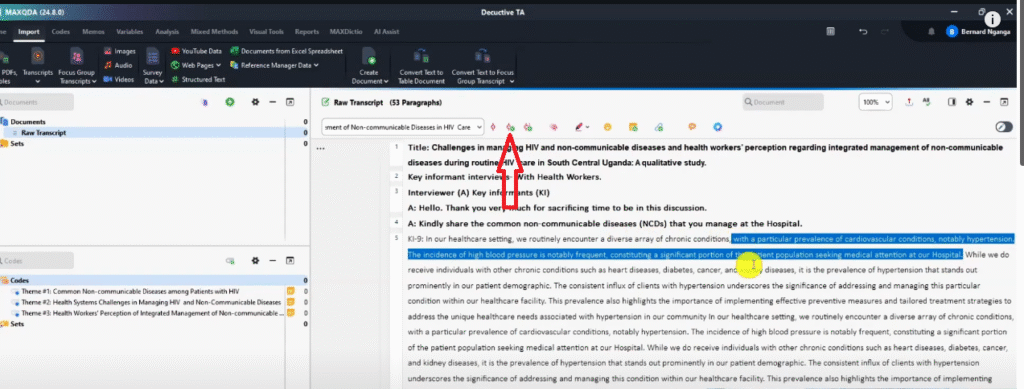
Task: Open Bernard Nganga user account
Action: [977, 31]
